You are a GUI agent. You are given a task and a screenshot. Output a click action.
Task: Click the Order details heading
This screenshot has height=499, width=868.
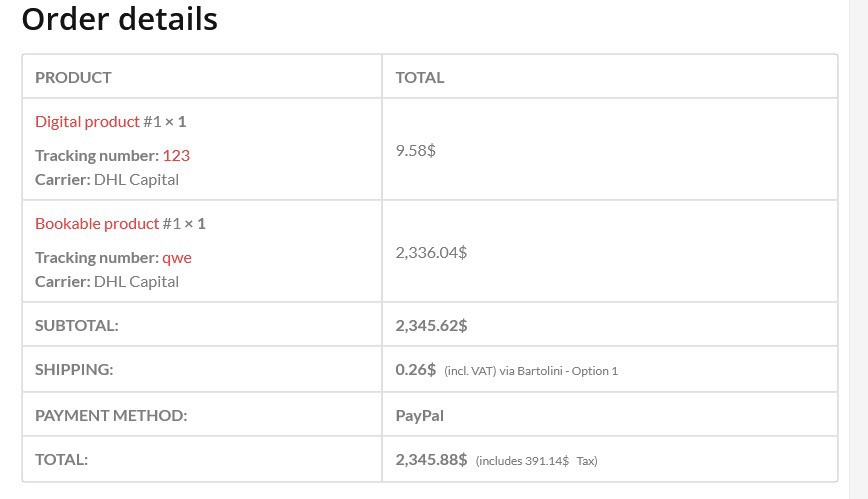(x=119, y=19)
